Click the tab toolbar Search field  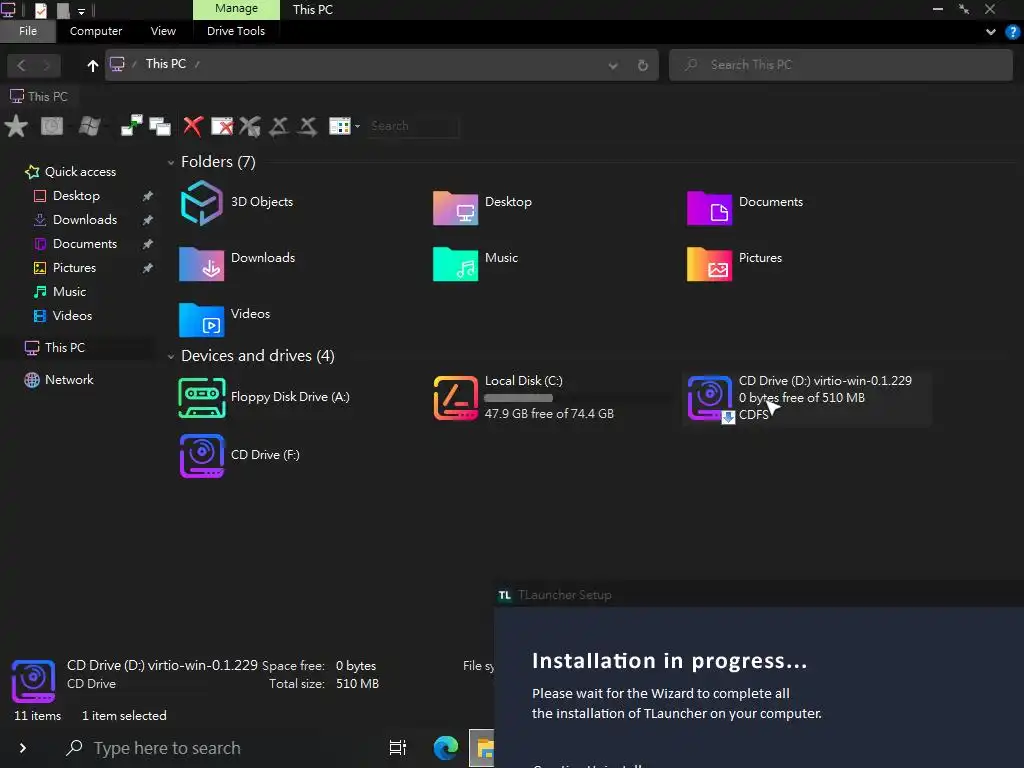click(x=413, y=126)
